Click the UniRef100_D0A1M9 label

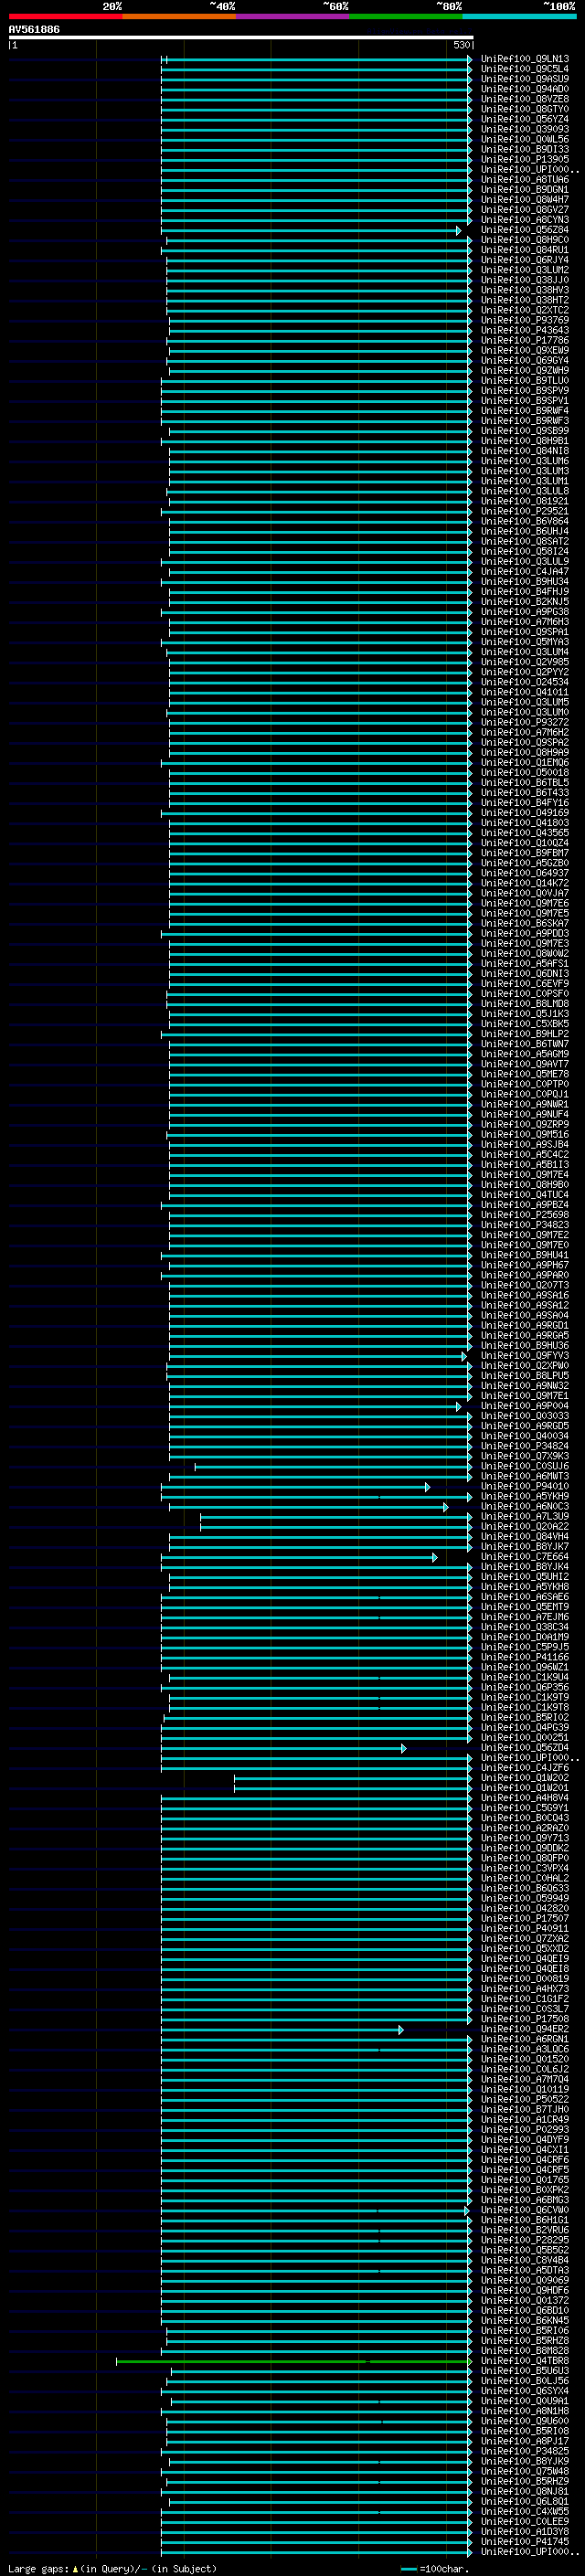point(525,1638)
